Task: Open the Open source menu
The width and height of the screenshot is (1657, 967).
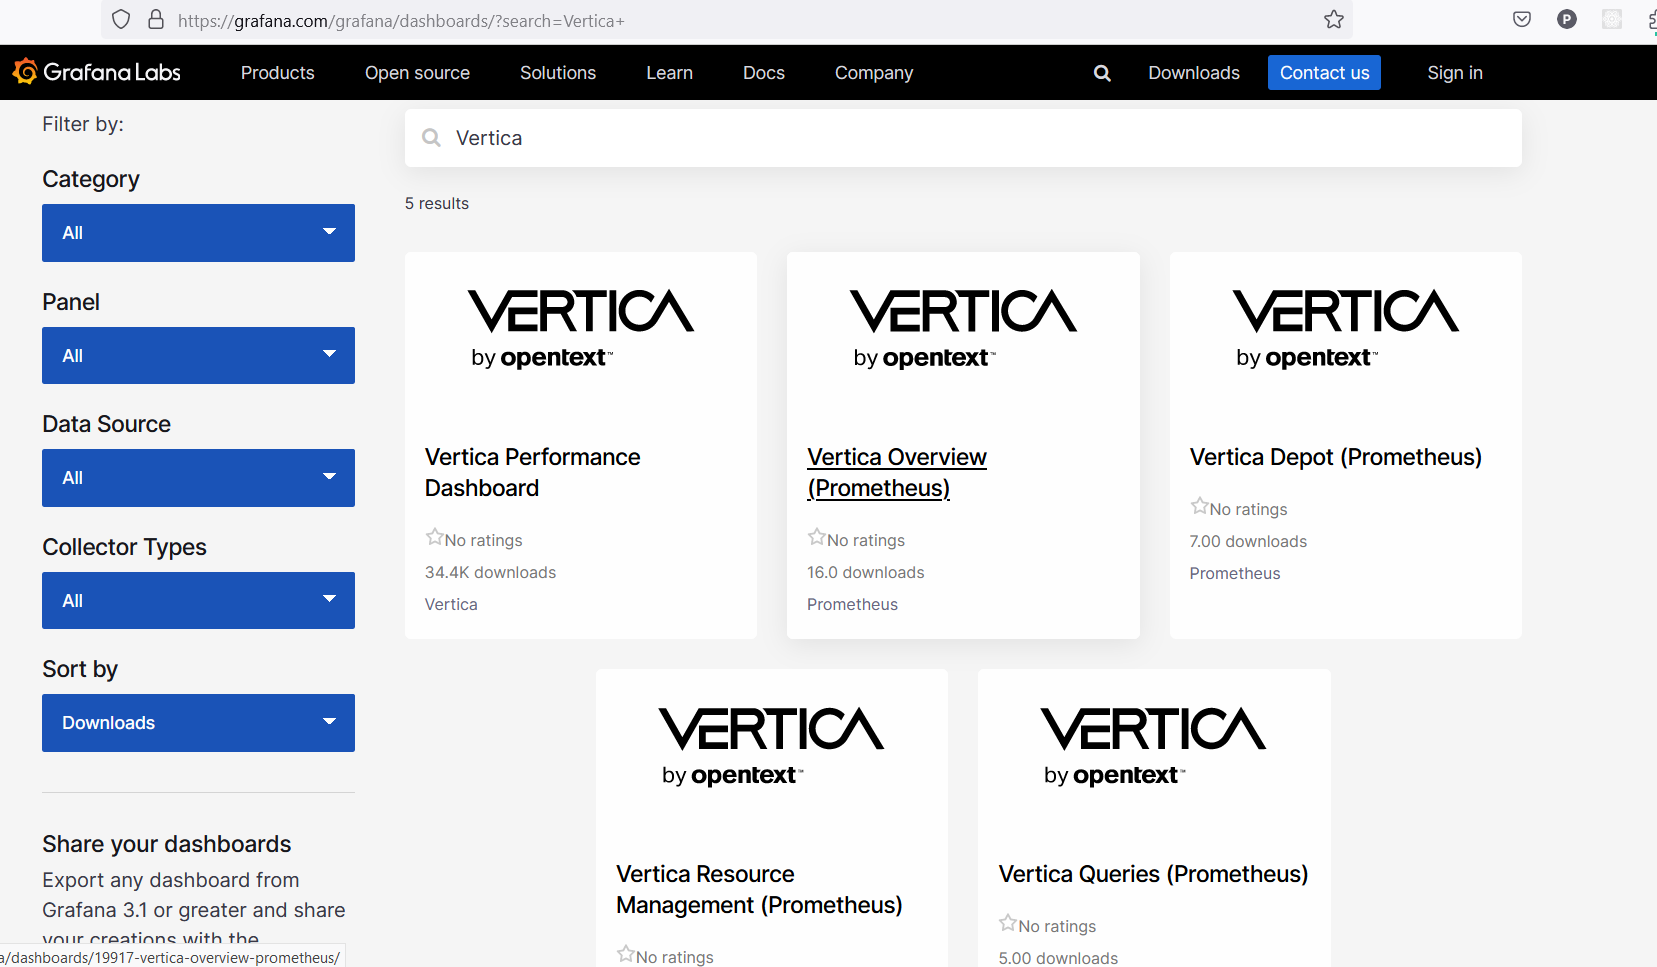Action: (x=417, y=73)
